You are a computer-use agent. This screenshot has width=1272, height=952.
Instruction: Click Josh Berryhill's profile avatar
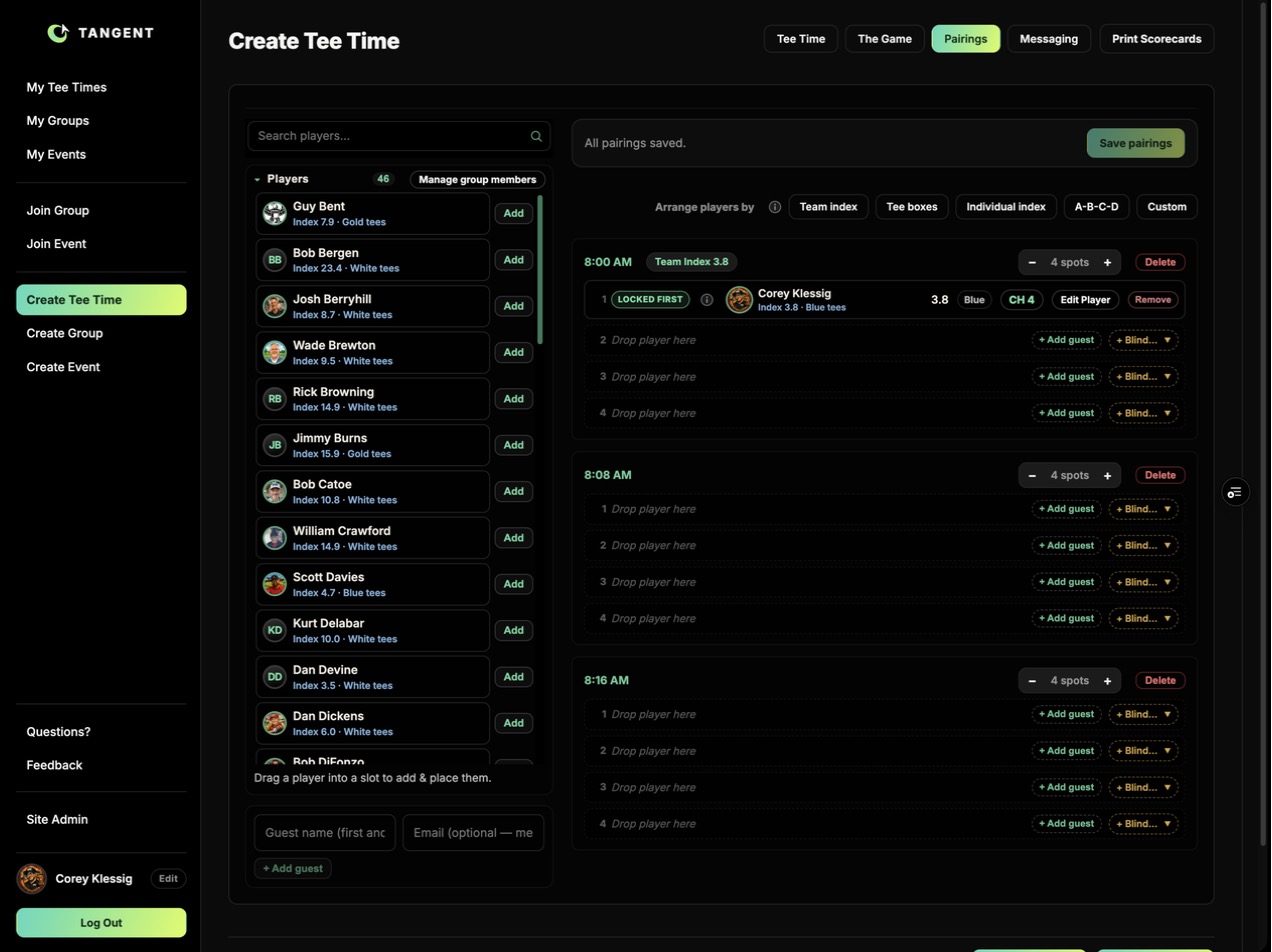275,306
